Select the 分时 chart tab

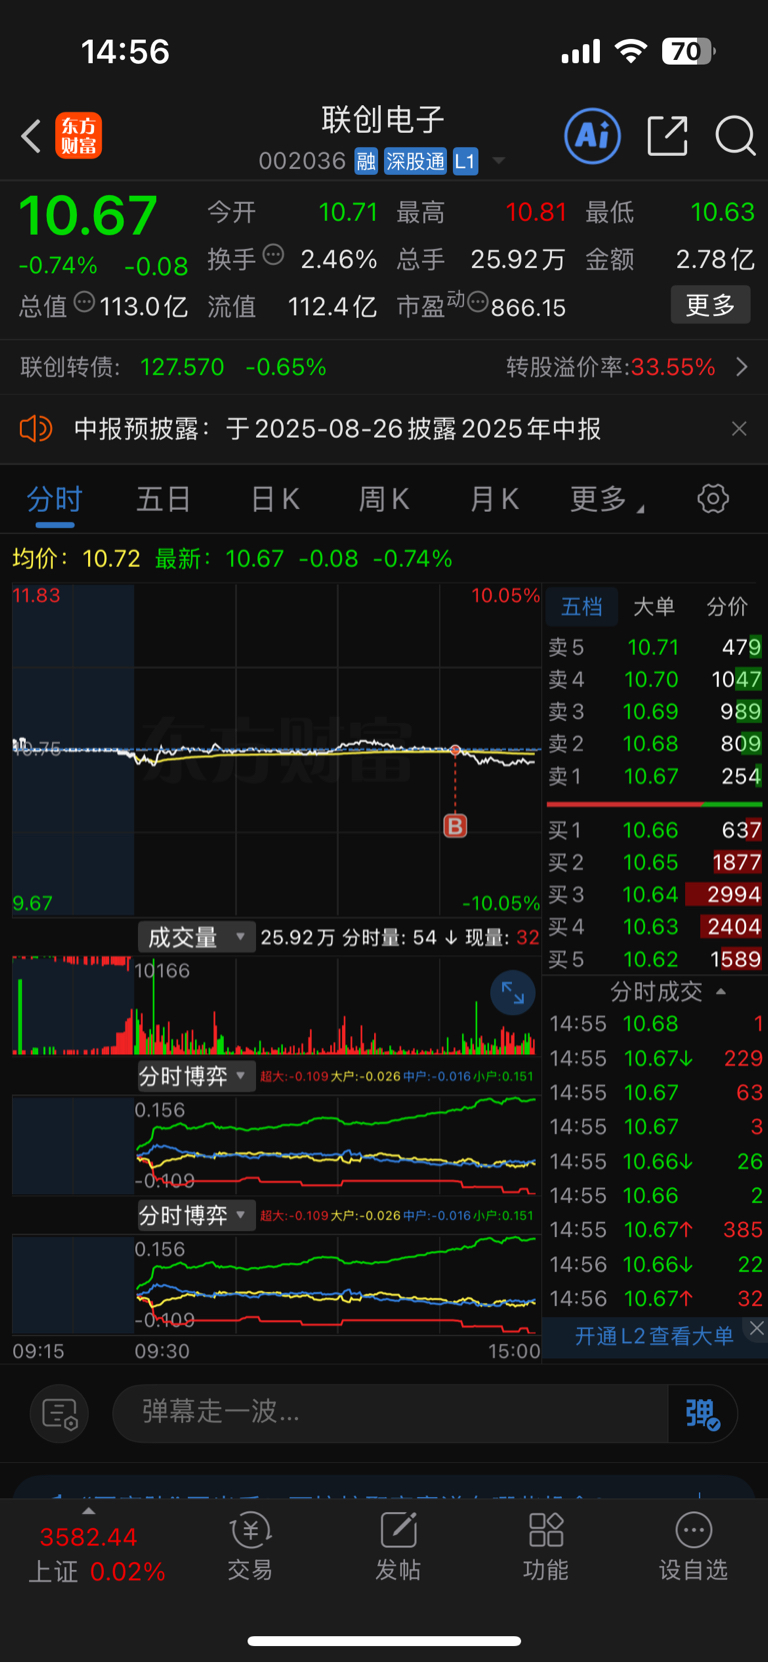[54, 499]
